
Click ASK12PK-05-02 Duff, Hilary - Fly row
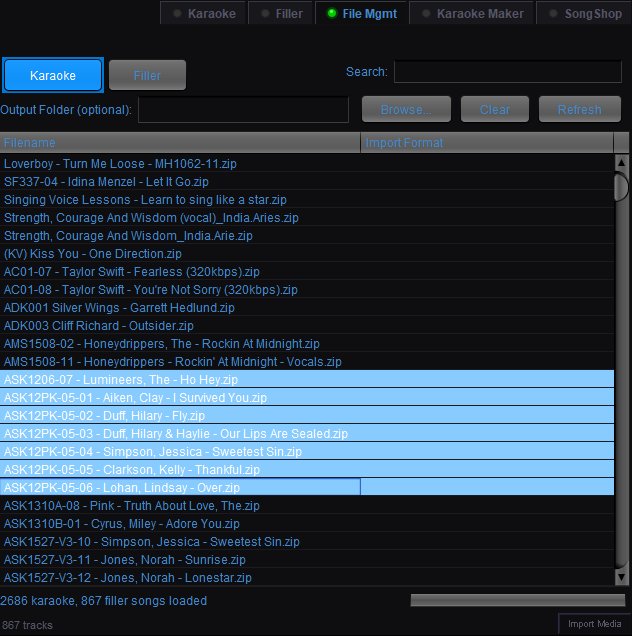click(307, 415)
